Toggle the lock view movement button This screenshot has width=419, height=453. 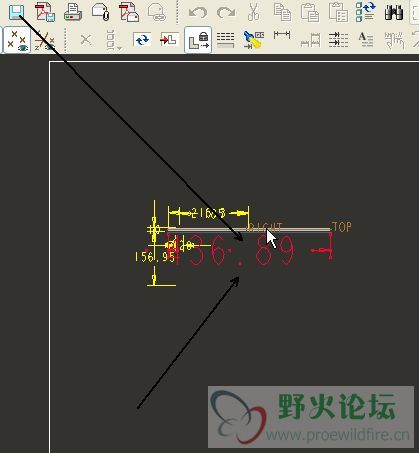pos(198,40)
